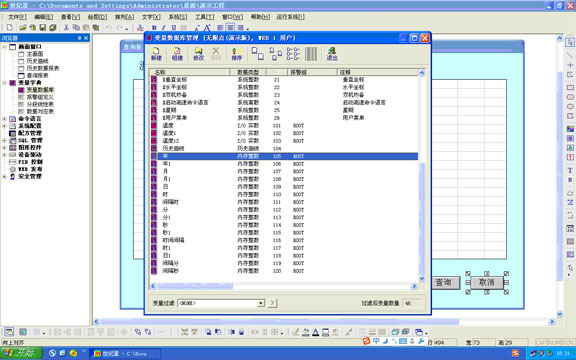This screenshot has height=360, width=576.
Task: Expand the 命令语言 tree node
Action: click(x=4, y=119)
